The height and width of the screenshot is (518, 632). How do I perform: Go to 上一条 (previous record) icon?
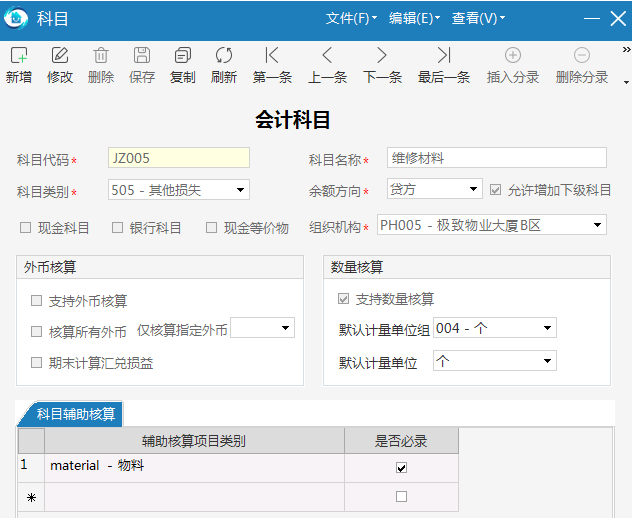click(327, 55)
